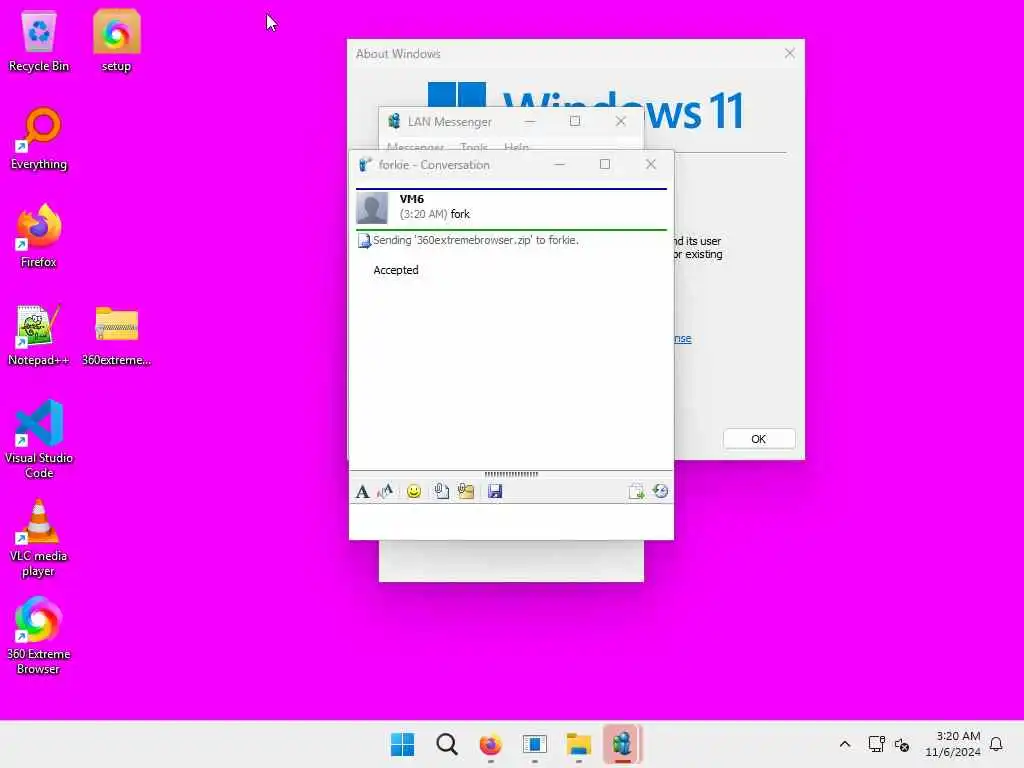This screenshot has width=1024, height=768.
Task: Select the Visual Studio Code desktop shortcut
Action: [39, 440]
